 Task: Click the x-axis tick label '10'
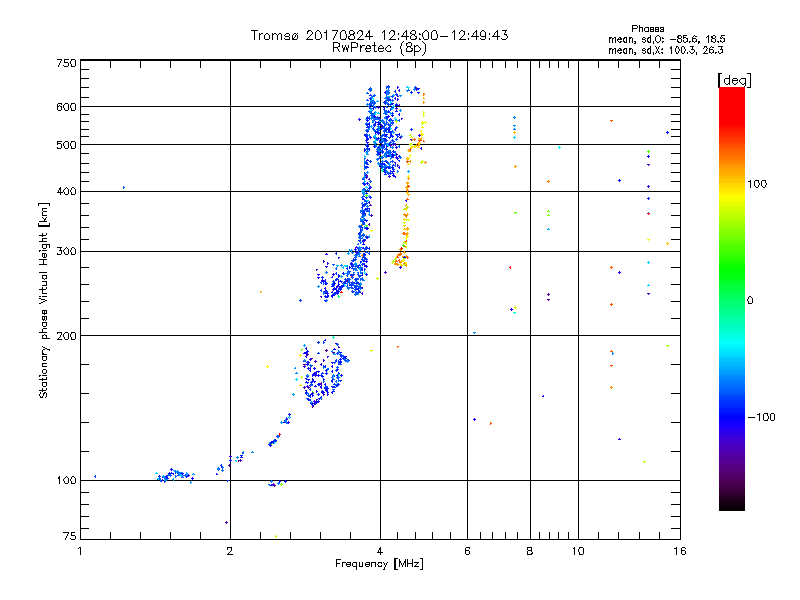pyautogui.click(x=578, y=551)
